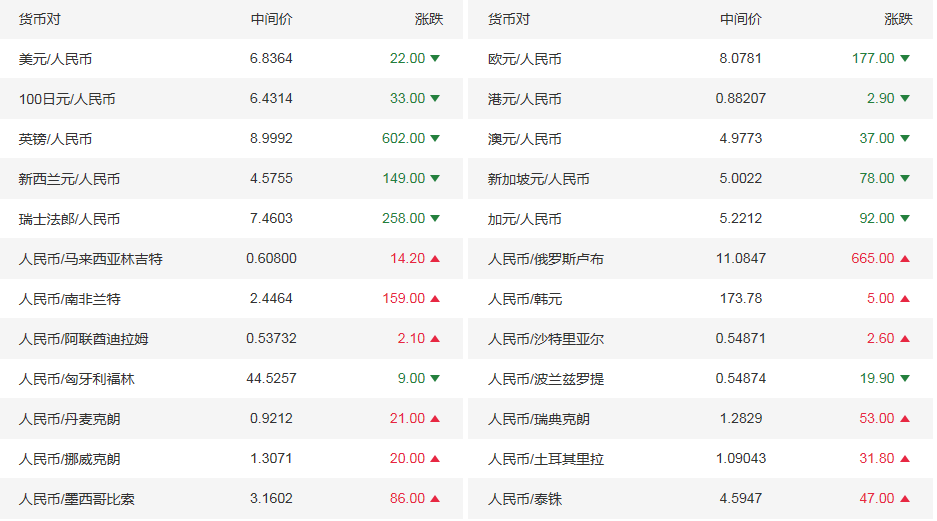The width and height of the screenshot is (937, 521).
Task: Click the right 涨跌 column header
Action: (898, 19)
